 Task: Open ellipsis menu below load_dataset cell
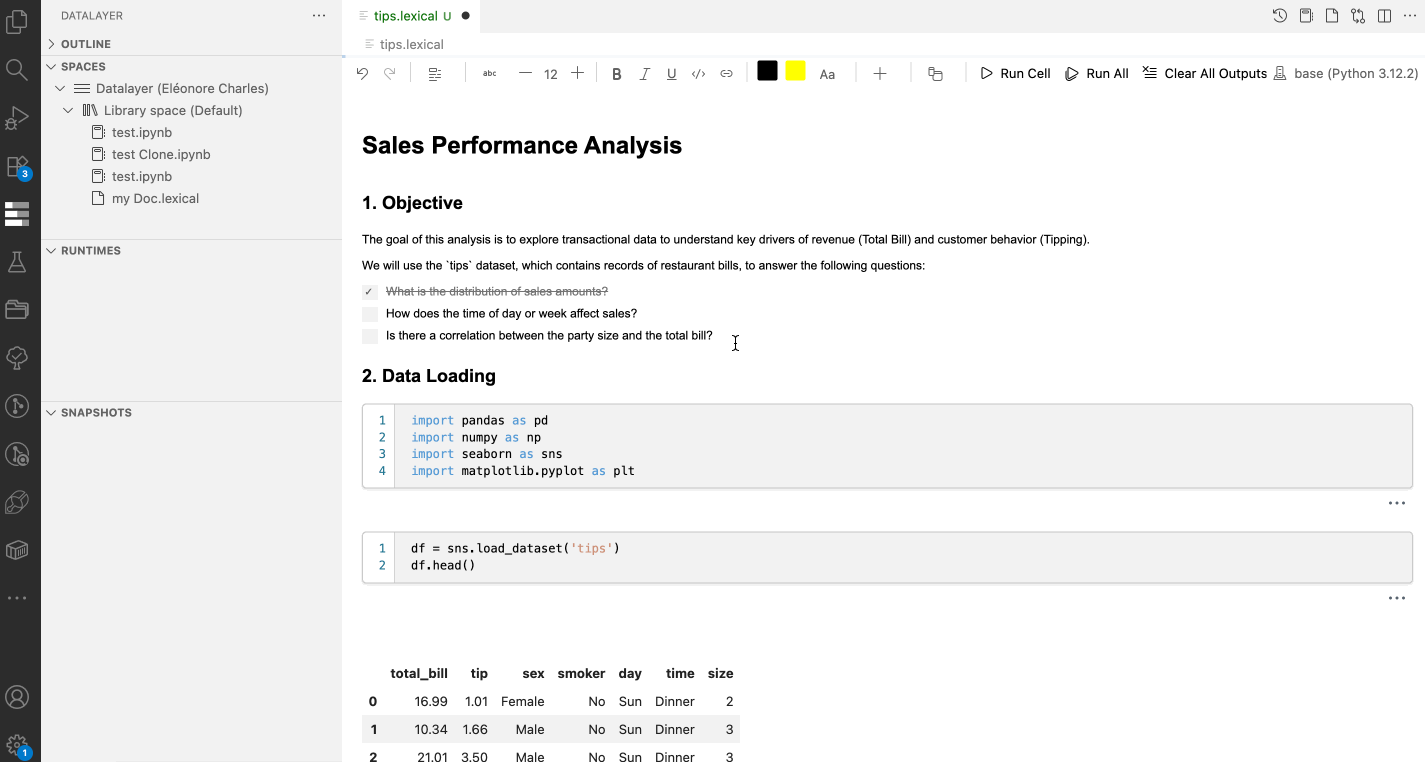tap(1397, 598)
